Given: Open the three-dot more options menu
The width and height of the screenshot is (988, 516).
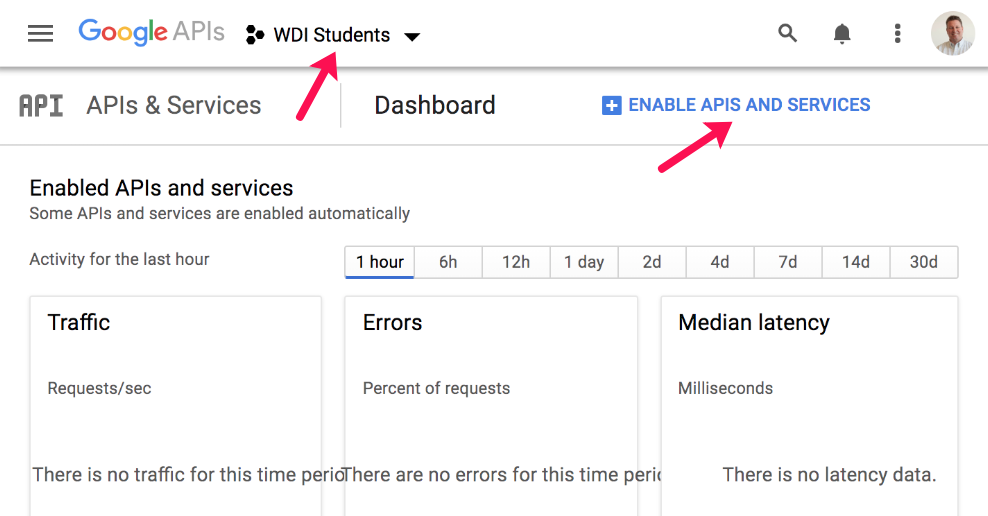Looking at the screenshot, I should click(x=897, y=34).
